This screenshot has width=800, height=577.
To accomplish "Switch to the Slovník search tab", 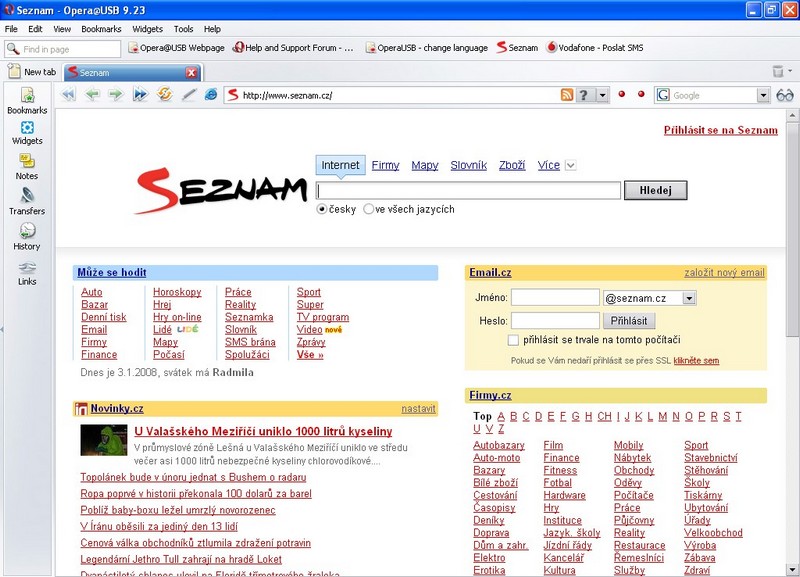I will (x=468, y=165).
